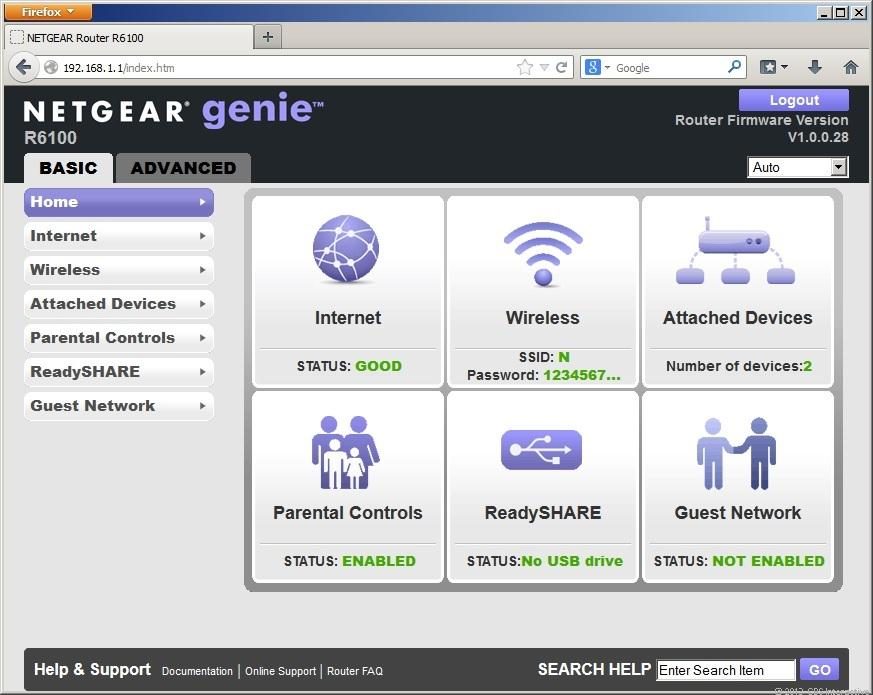The height and width of the screenshot is (695, 873).
Task: Select Attached Devices in the sidebar menu
Action: [x=119, y=304]
